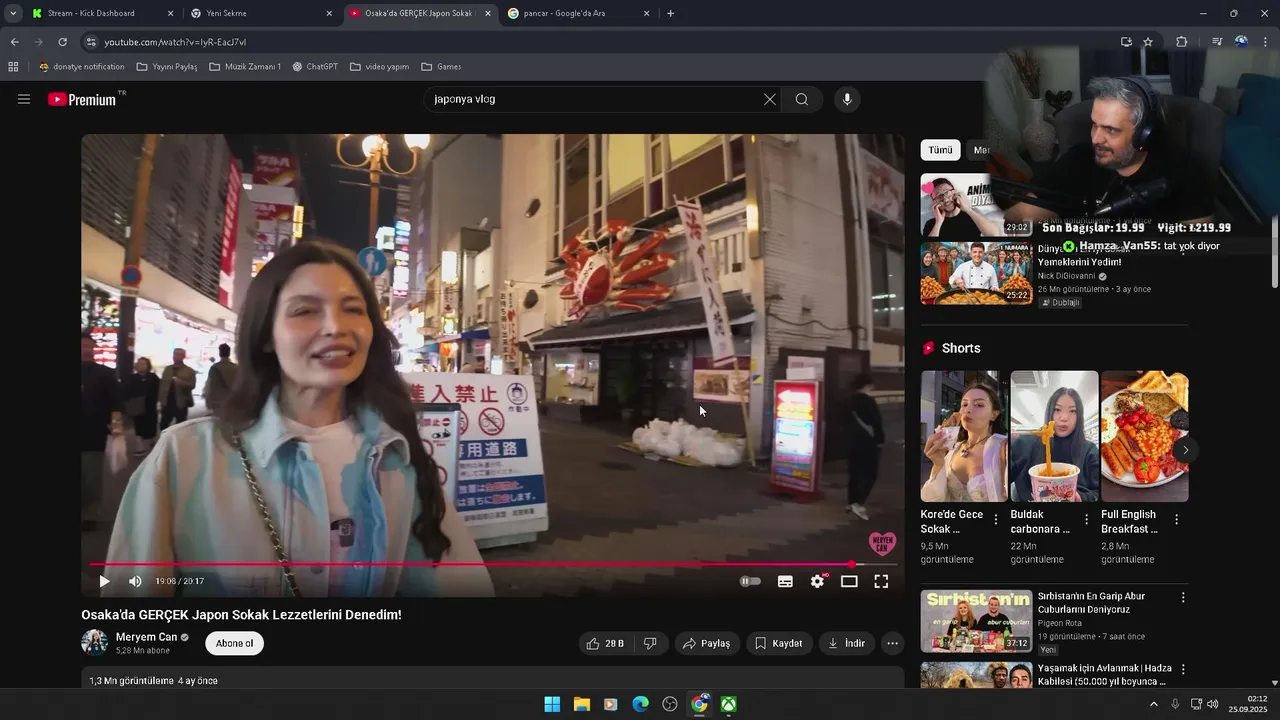Enter fullscreen mode

(x=881, y=581)
